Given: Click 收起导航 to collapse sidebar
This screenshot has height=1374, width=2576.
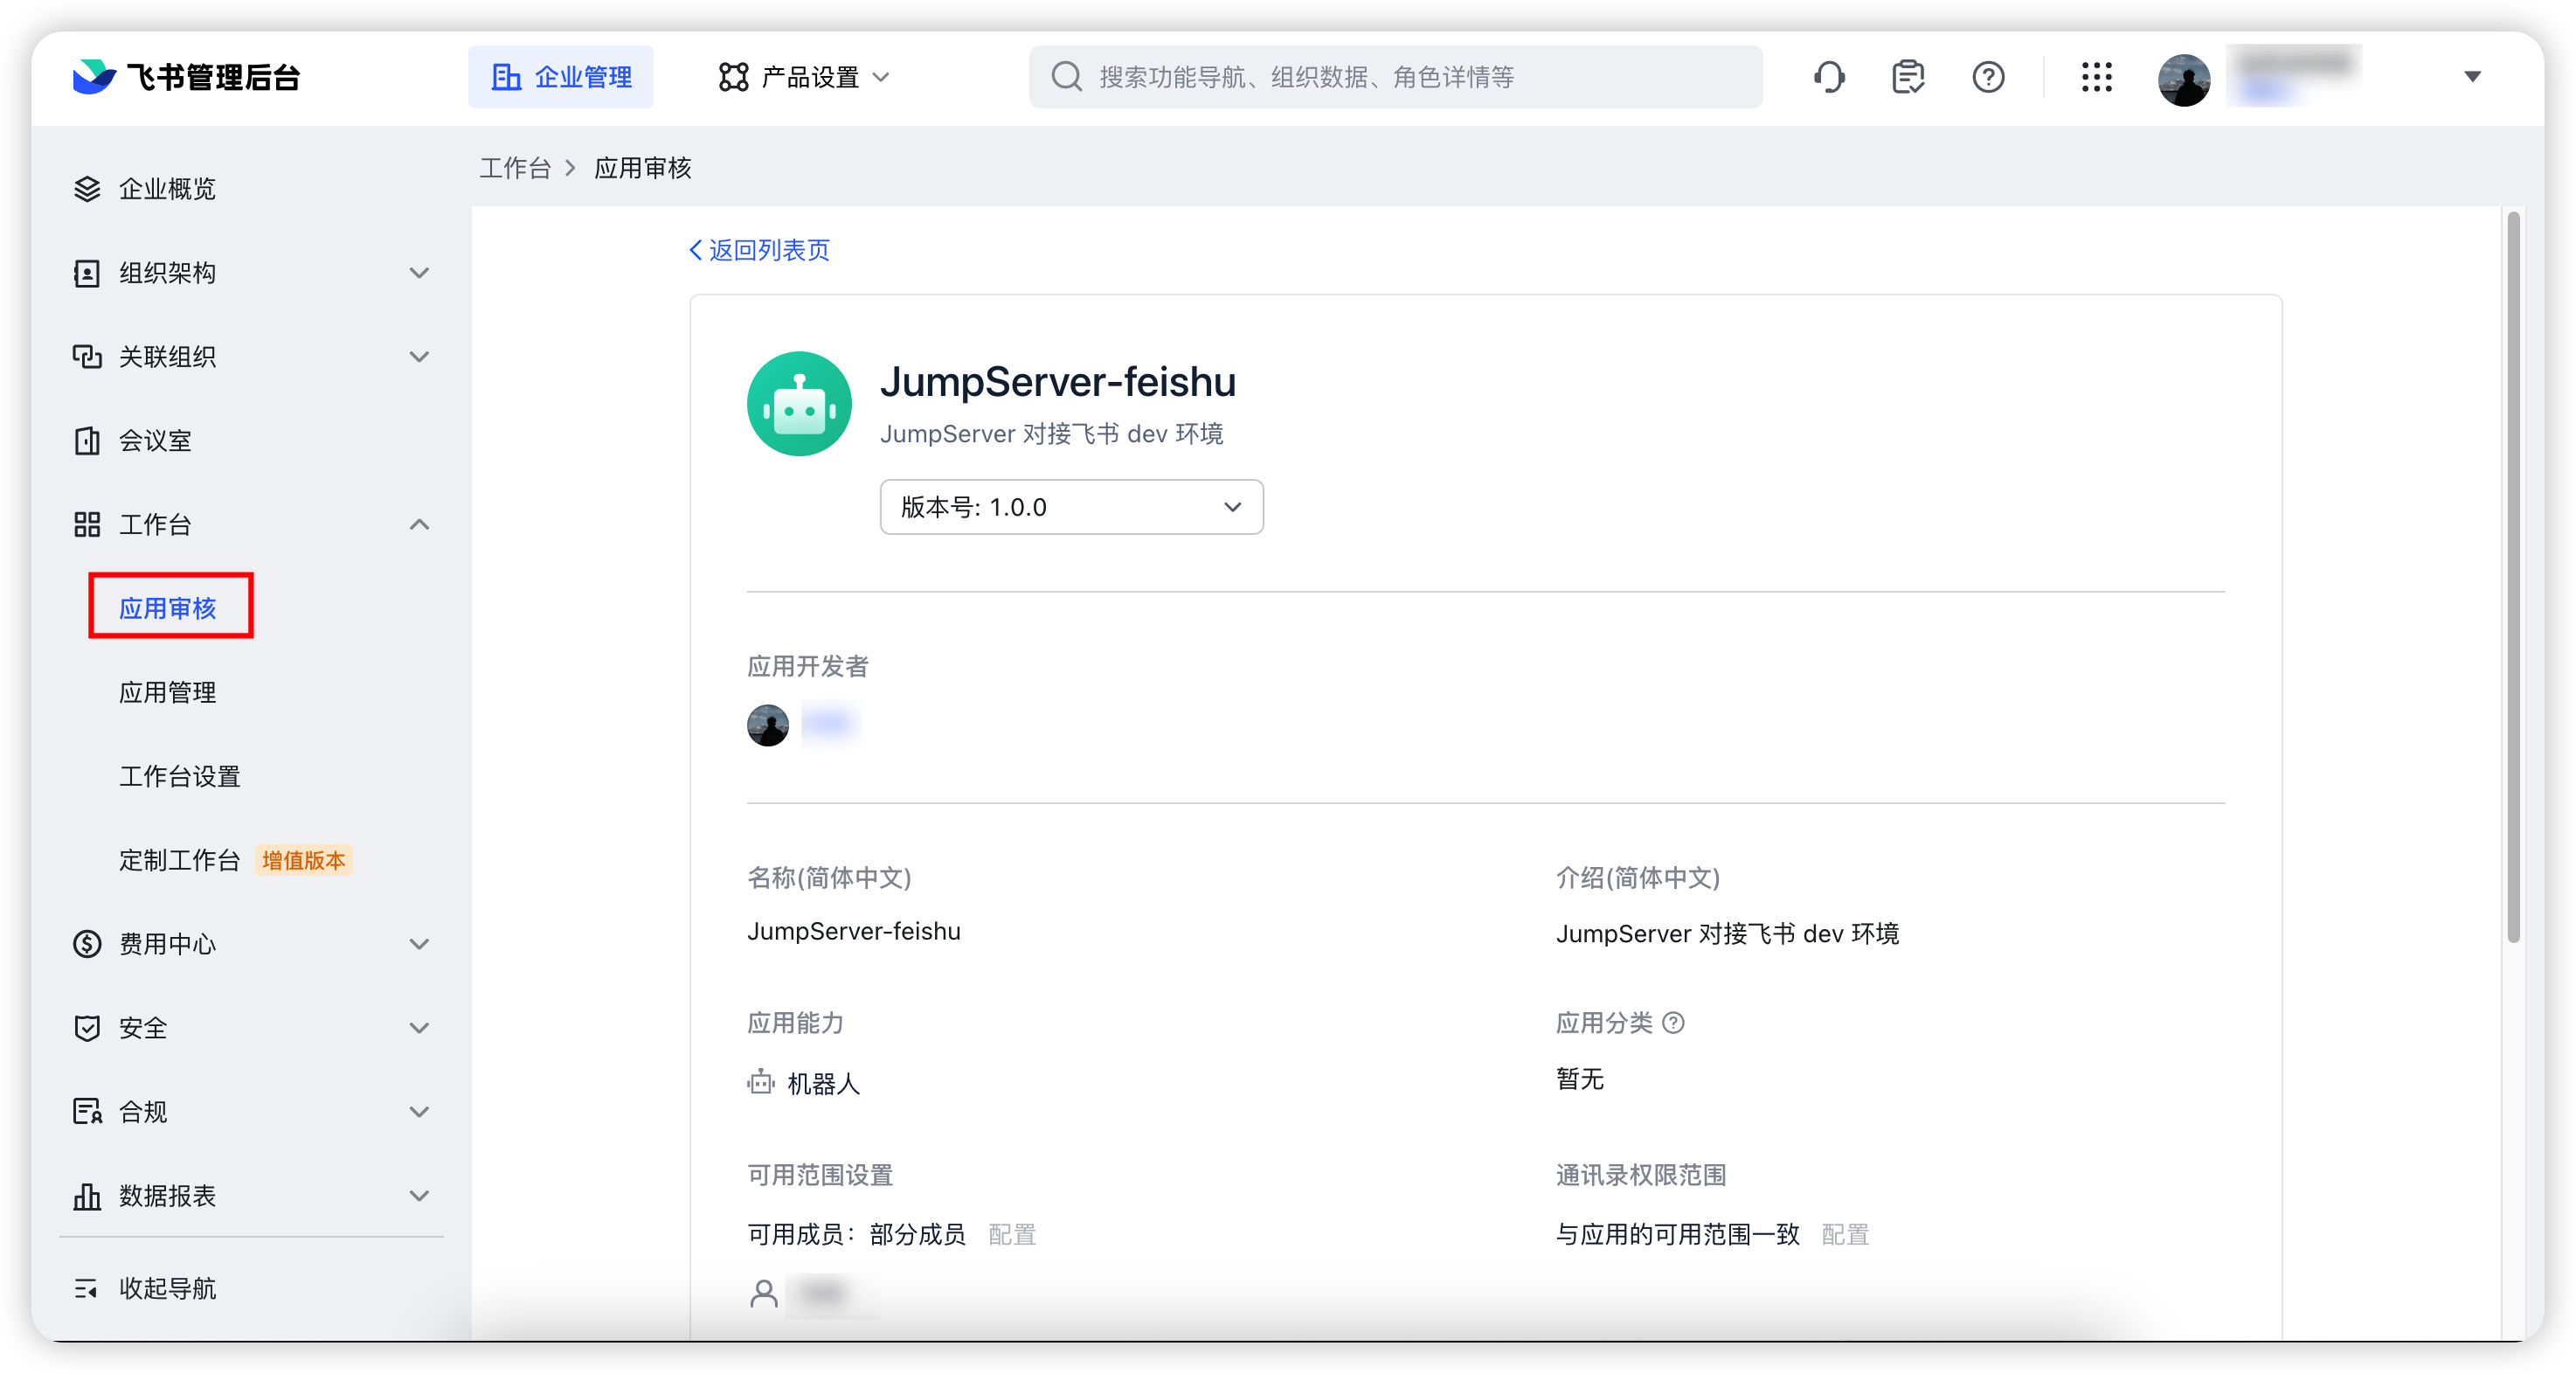Looking at the screenshot, I should coord(146,1288).
